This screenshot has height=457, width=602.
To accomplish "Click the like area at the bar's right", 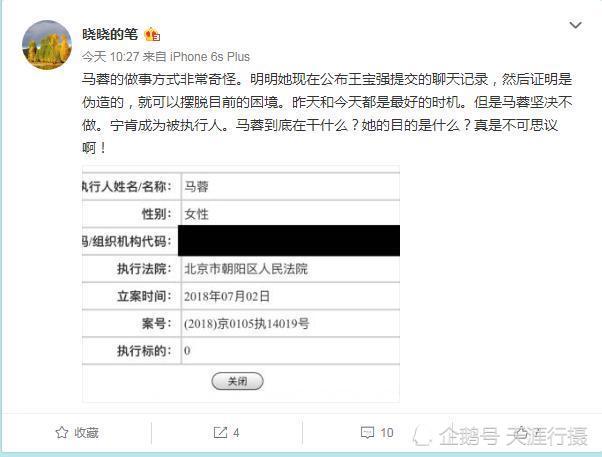I will pyautogui.click(x=521, y=433).
